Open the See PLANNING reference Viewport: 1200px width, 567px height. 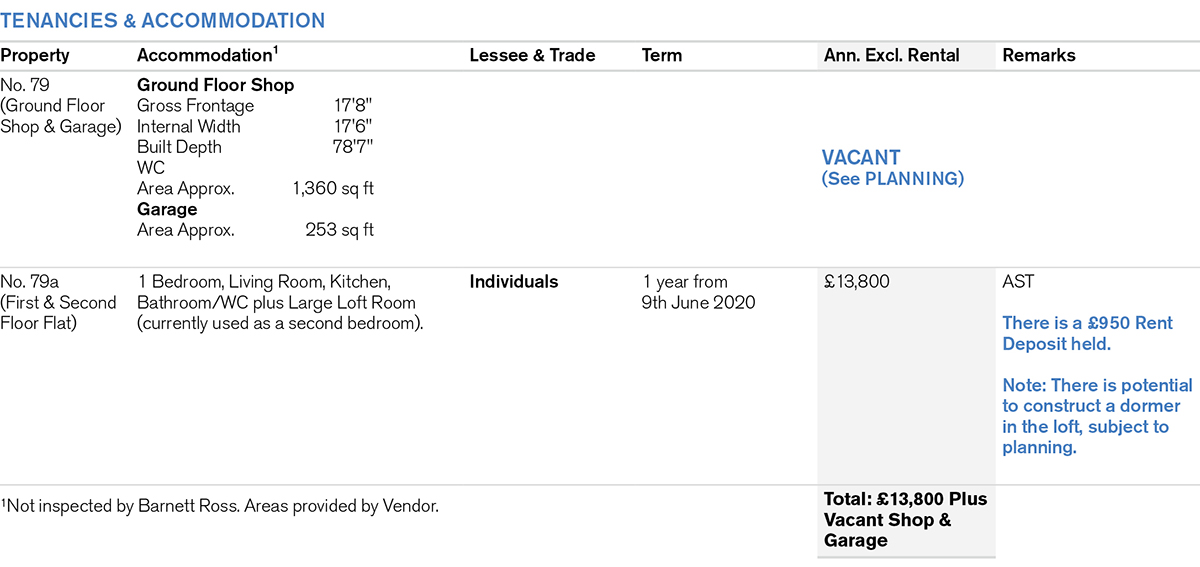892,179
